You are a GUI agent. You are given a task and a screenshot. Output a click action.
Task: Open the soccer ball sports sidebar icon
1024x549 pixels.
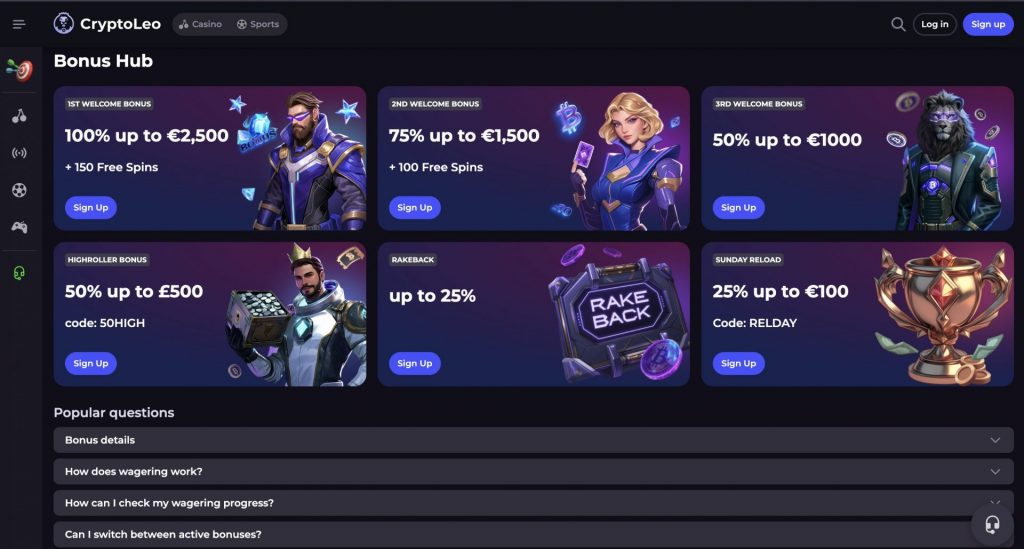[x=20, y=190]
